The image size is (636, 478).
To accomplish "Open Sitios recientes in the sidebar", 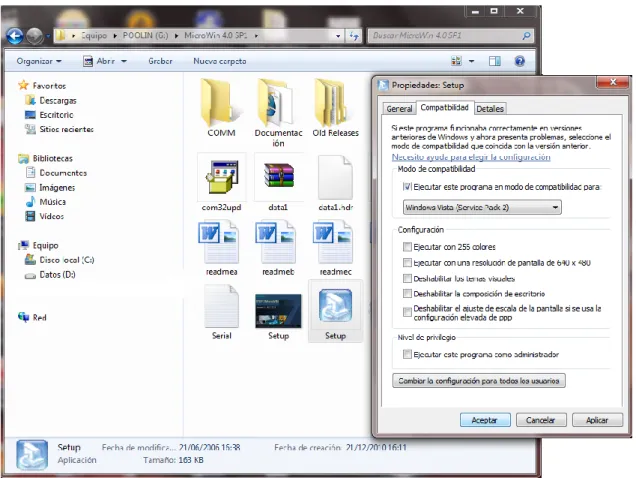I will (66, 129).
